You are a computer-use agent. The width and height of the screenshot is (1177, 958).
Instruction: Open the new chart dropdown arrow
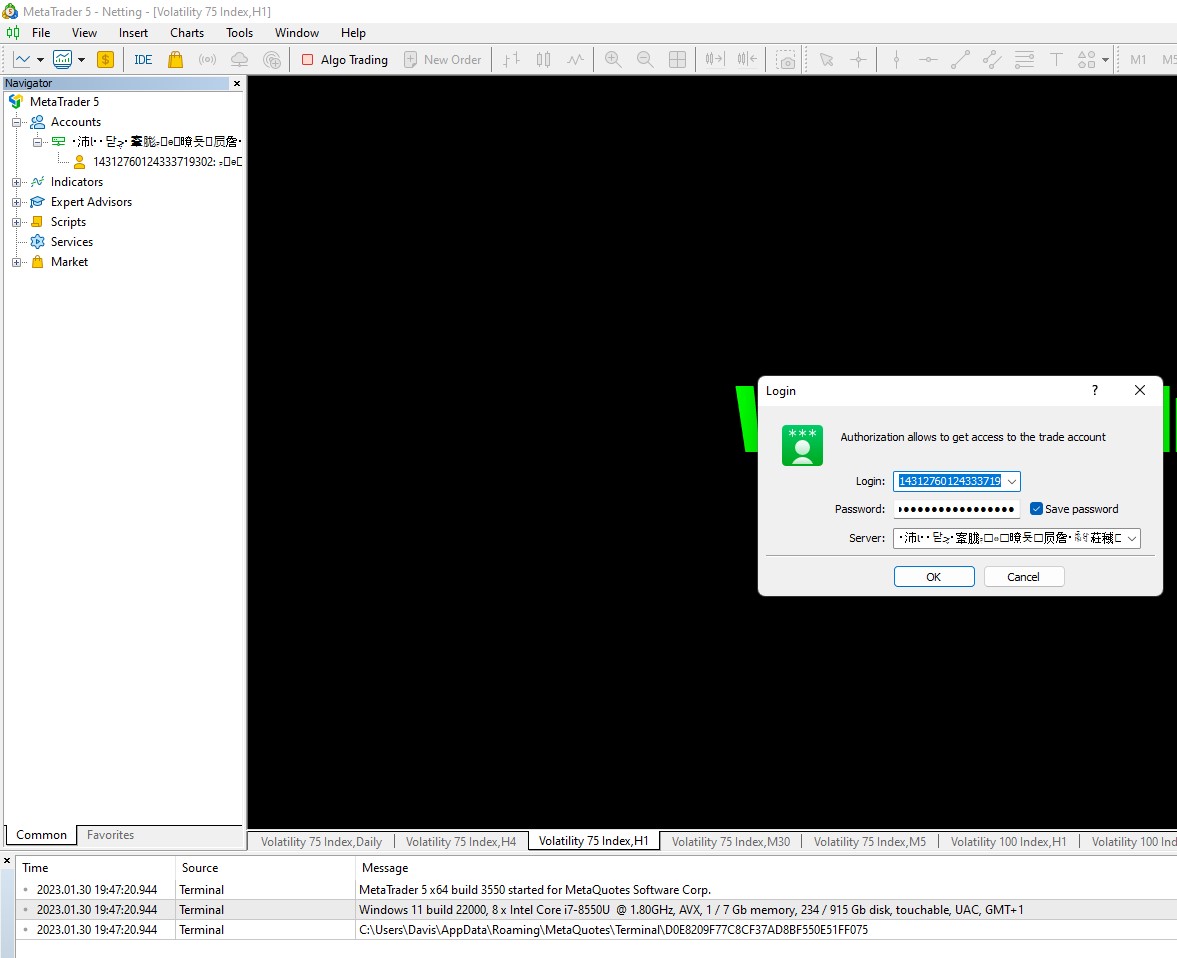(x=41, y=60)
